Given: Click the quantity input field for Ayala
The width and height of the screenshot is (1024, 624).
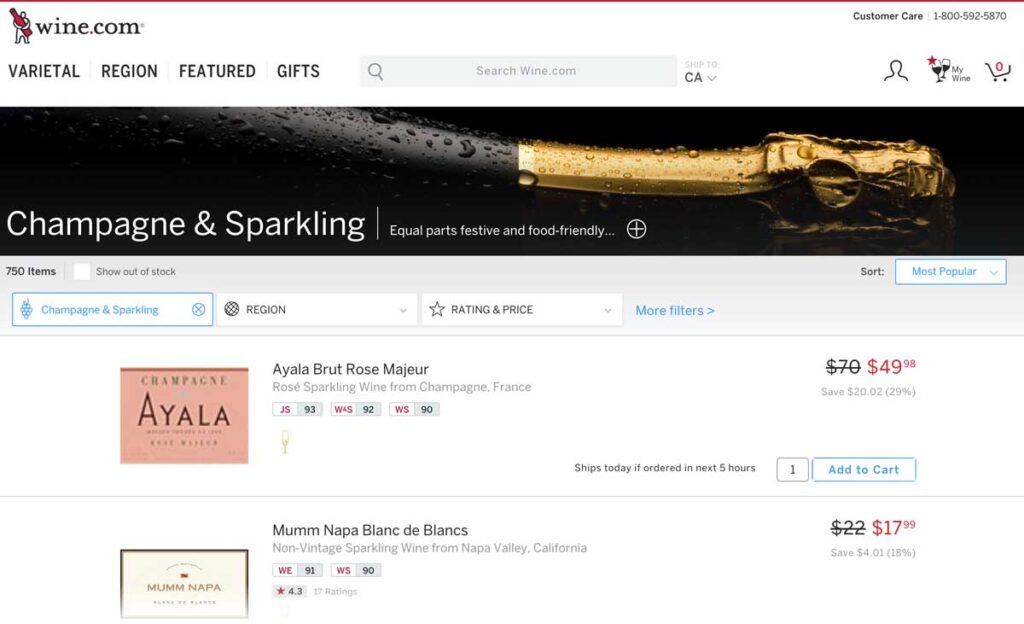Looking at the screenshot, I should pyautogui.click(x=792, y=469).
